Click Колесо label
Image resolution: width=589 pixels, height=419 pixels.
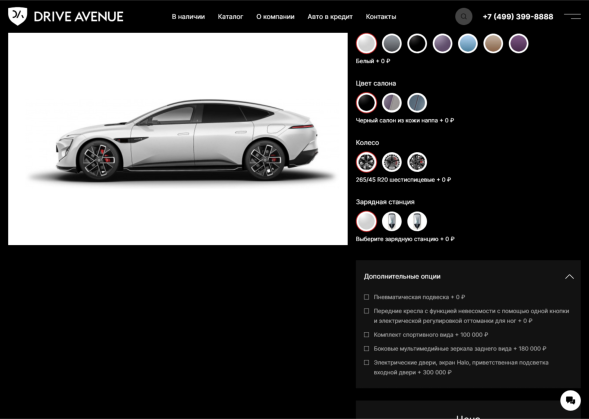tap(367, 143)
